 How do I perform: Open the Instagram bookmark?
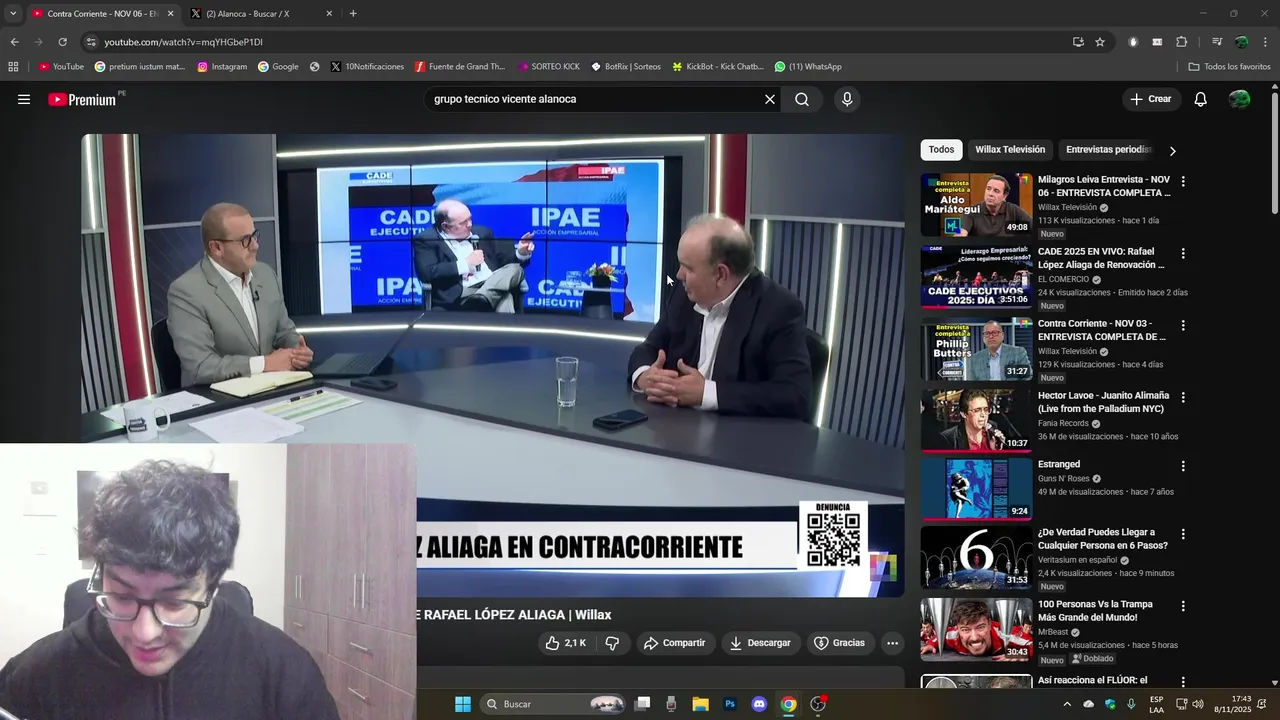click(222, 67)
